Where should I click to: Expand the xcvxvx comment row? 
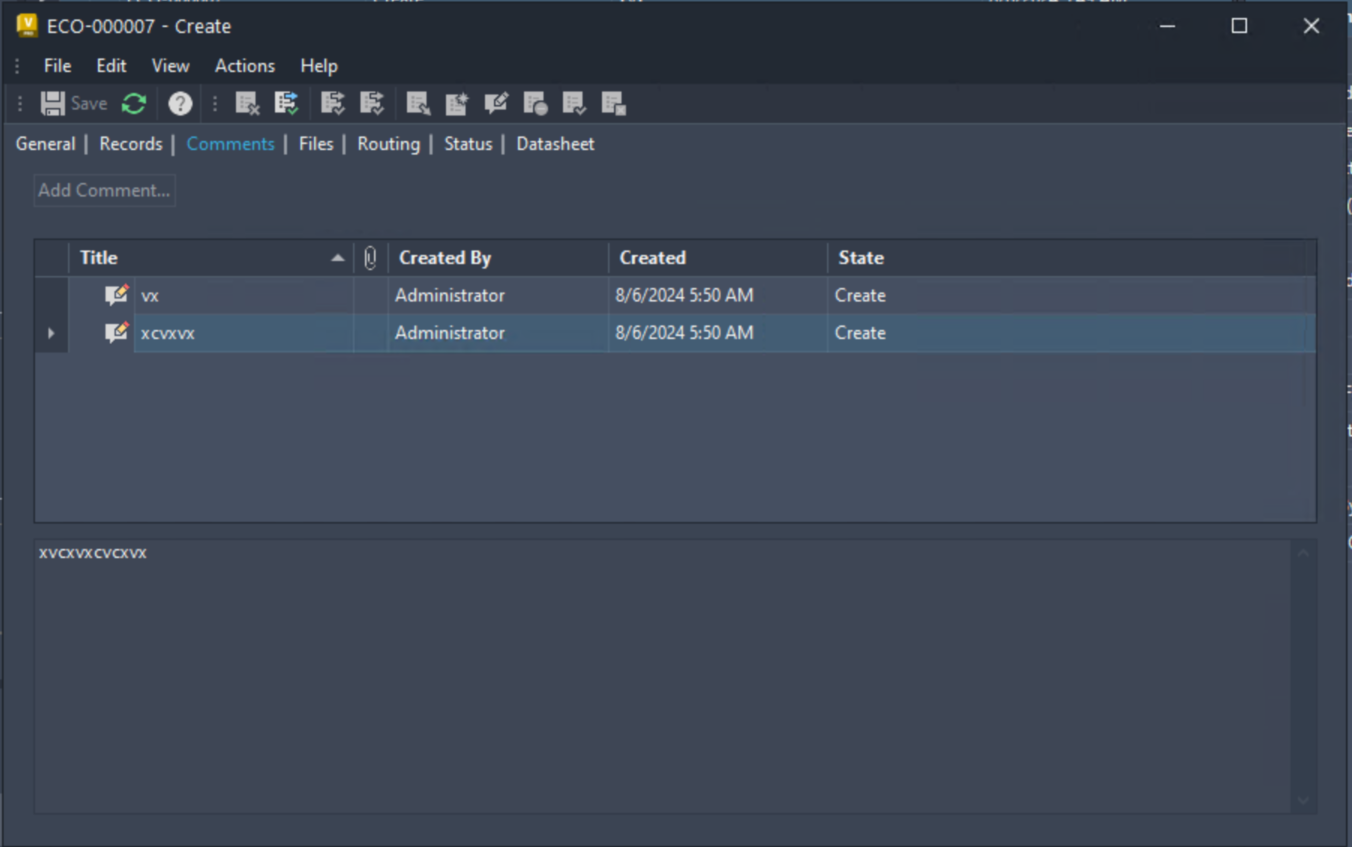coord(50,332)
